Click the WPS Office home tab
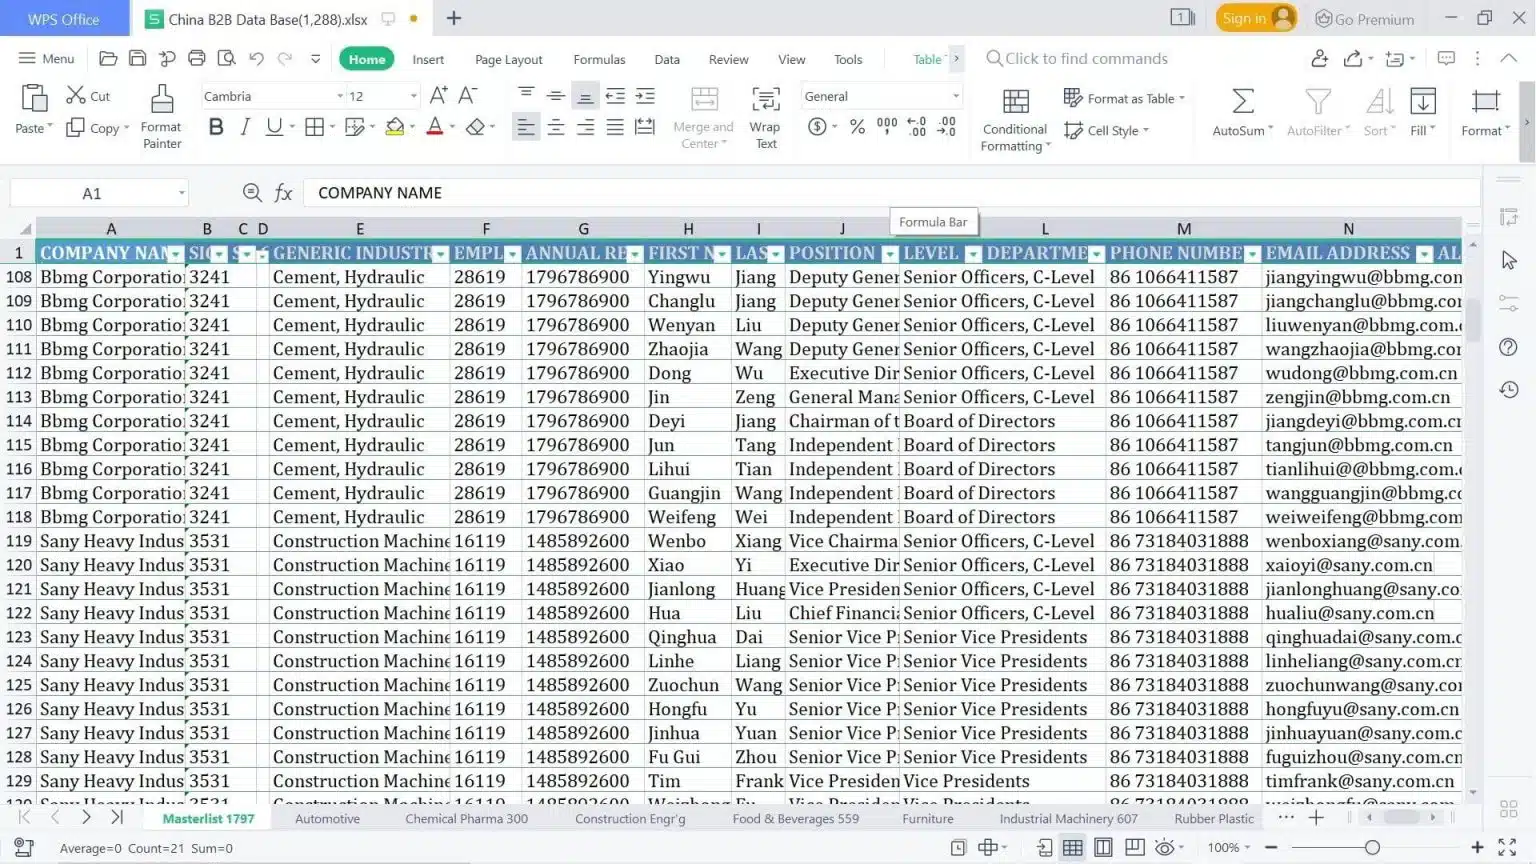Viewport: 1536px width, 864px height. click(x=64, y=18)
